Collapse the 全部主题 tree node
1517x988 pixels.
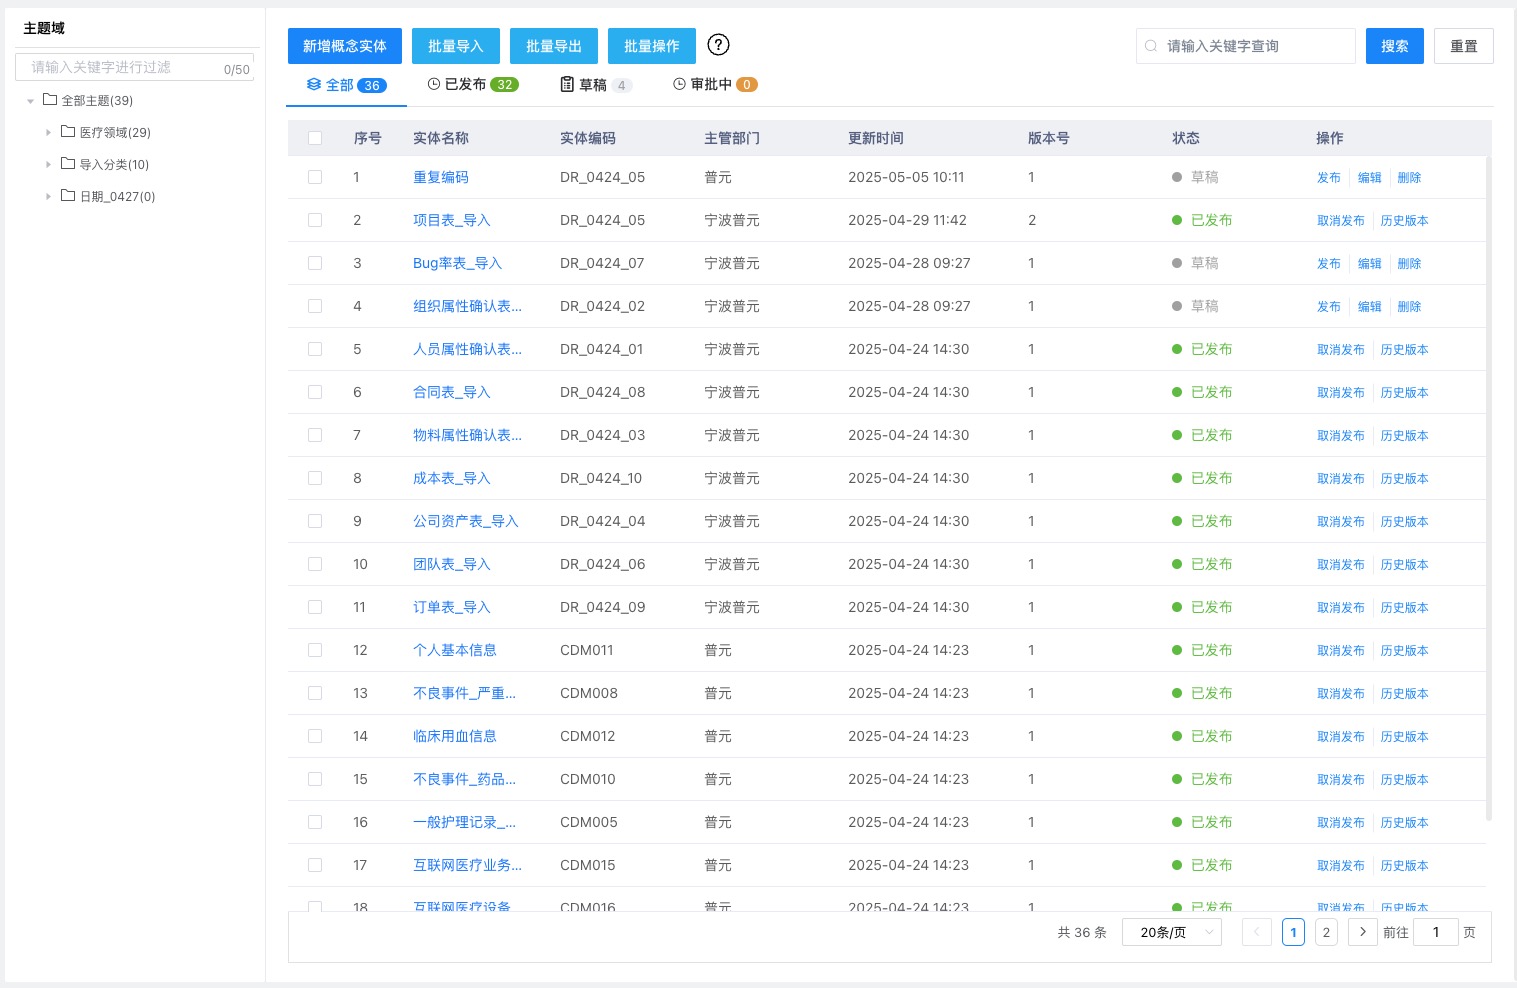pos(31,100)
